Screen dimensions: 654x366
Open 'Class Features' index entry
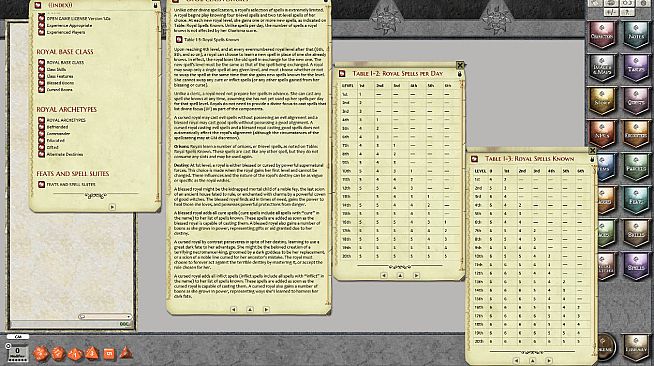click(60, 76)
